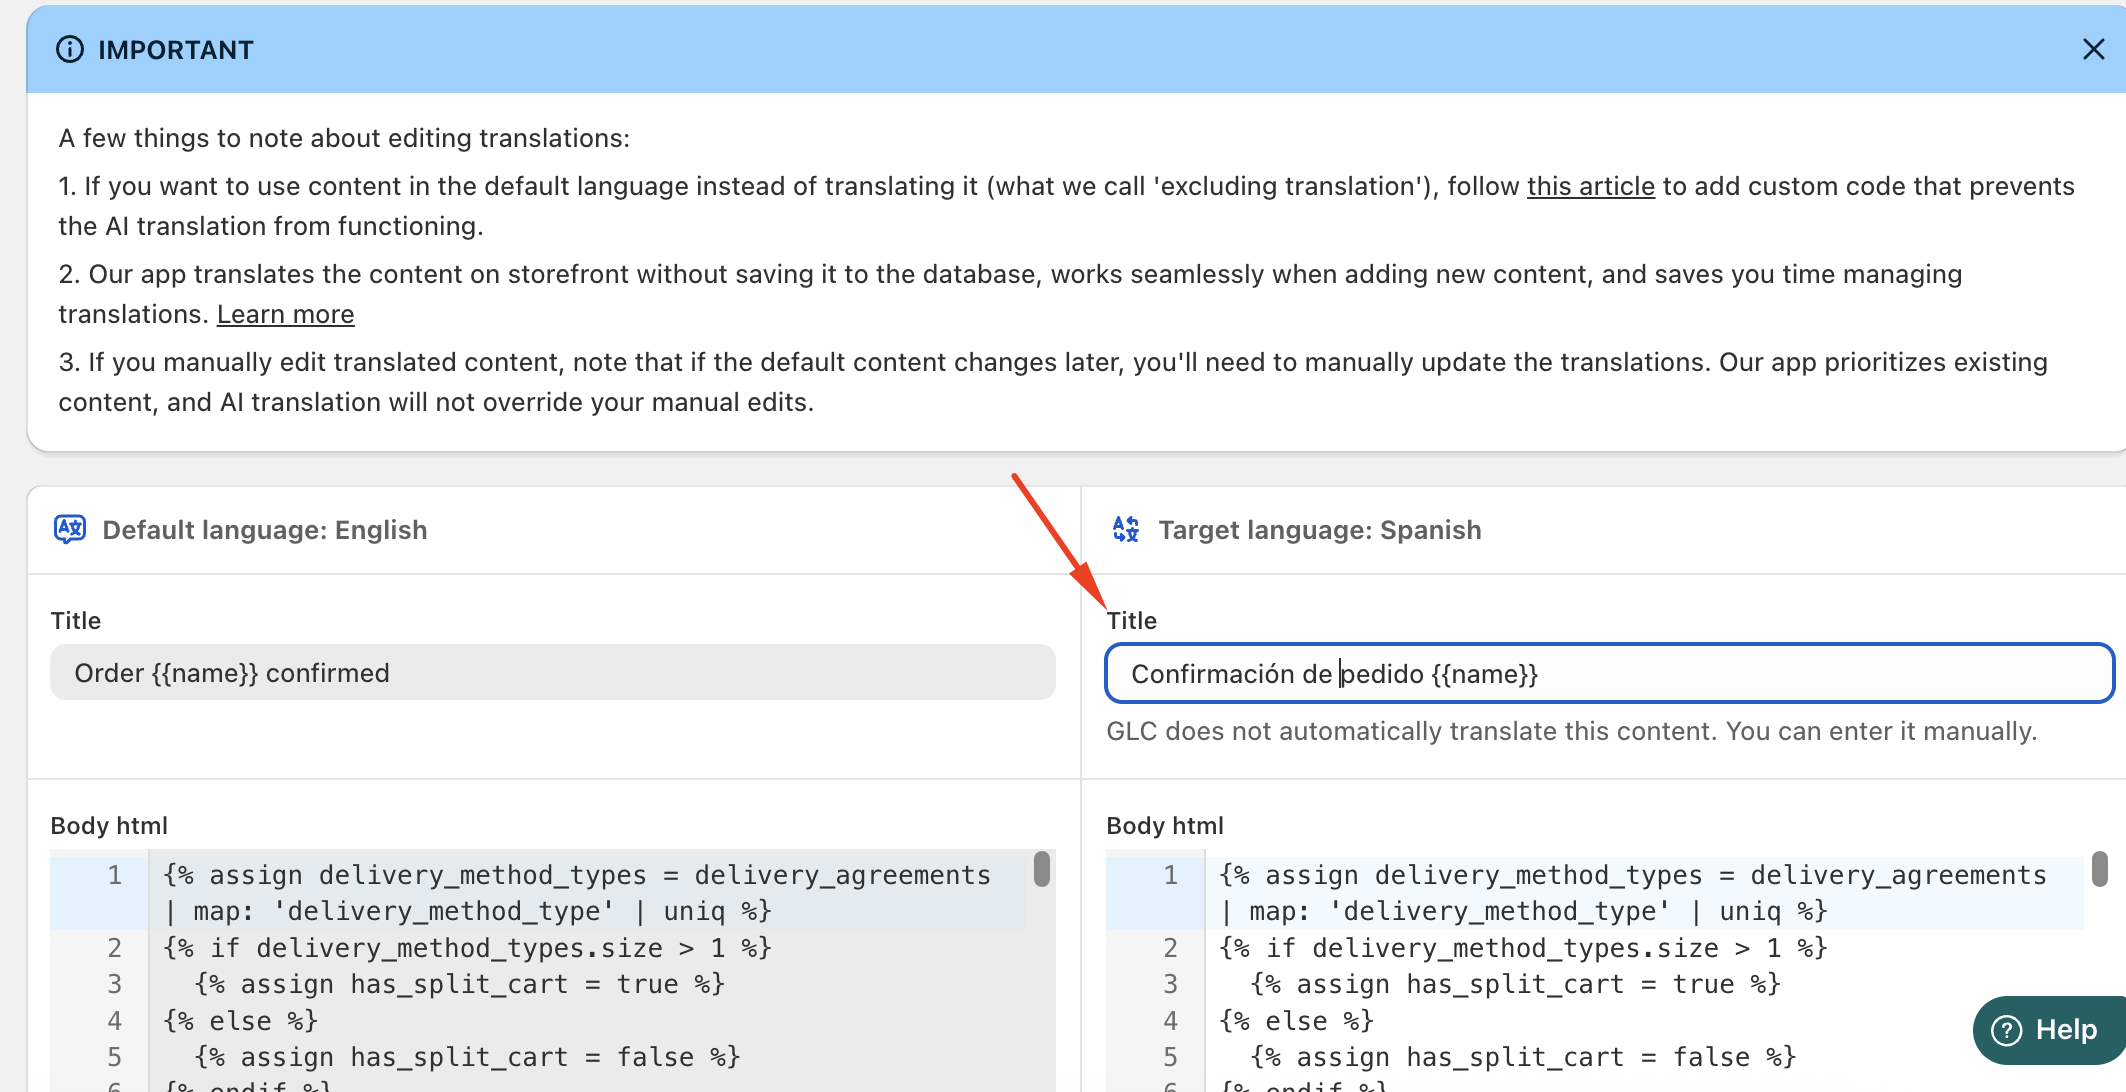Open the 'Learn more' link
2126x1092 pixels.
point(285,314)
